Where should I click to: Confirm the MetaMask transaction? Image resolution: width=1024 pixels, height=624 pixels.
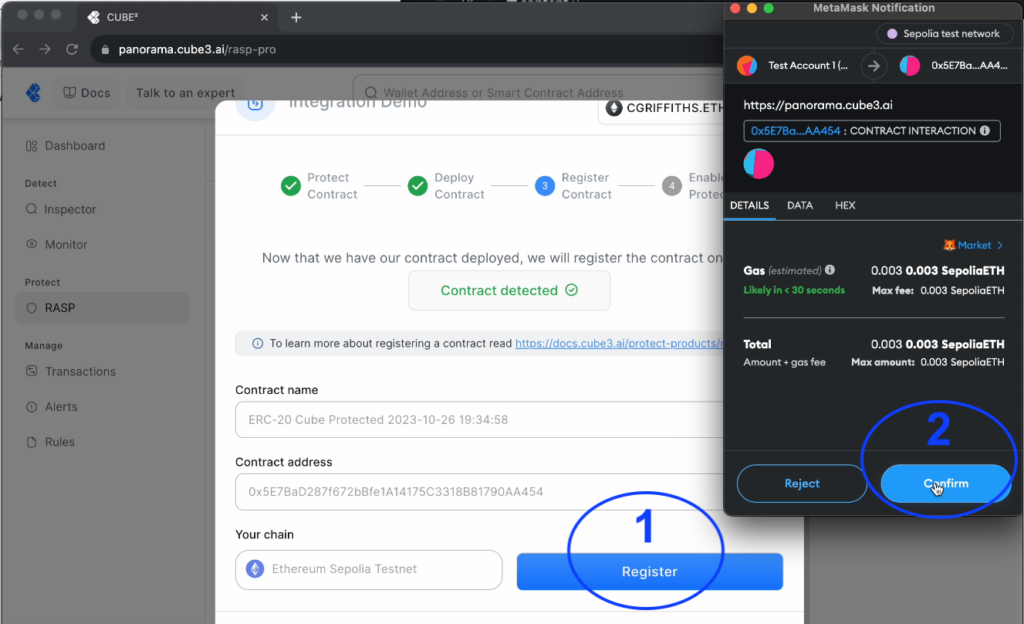(x=946, y=484)
